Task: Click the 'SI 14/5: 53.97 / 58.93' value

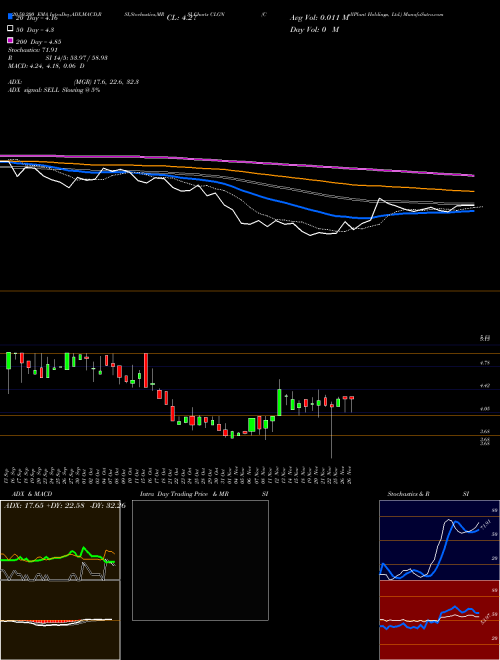Action: (77, 58)
